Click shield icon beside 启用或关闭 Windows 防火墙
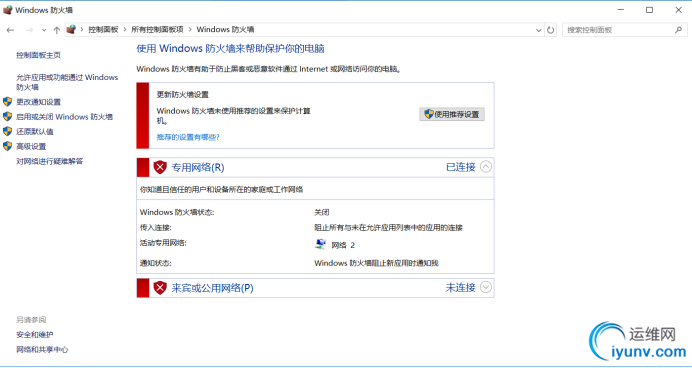692x368 pixels. point(8,116)
